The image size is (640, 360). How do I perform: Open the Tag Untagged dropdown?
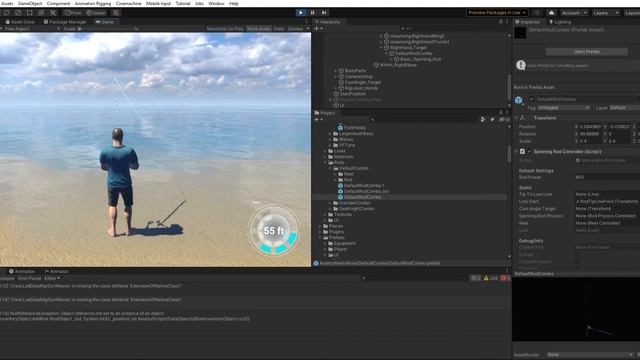pos(563,107)
